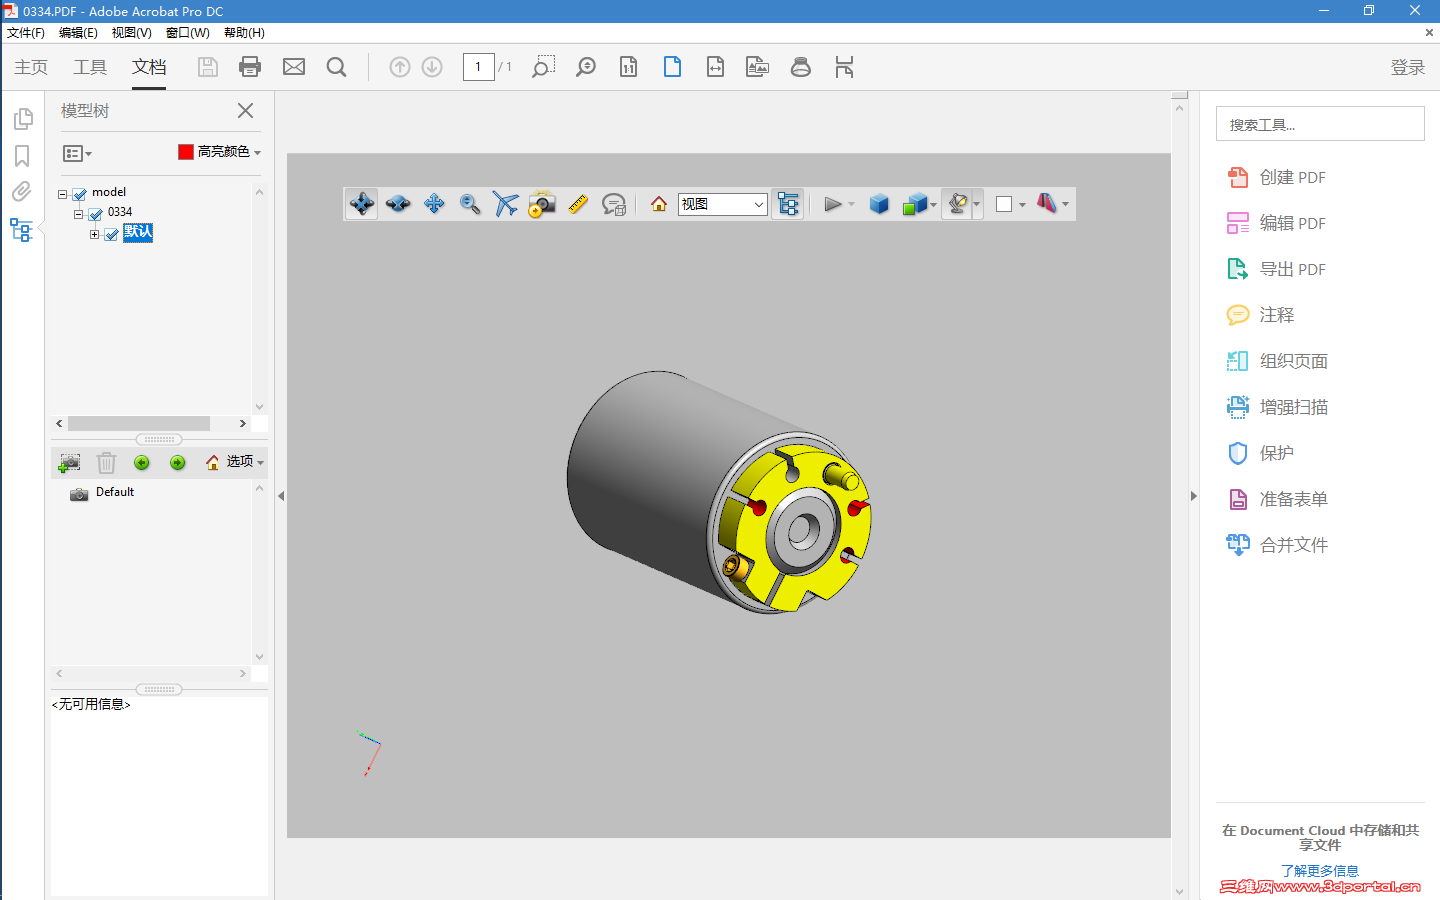Open the 帮助(H) menu
The width and height of the screenshot is (1440, 900).
tap(244, 33)
